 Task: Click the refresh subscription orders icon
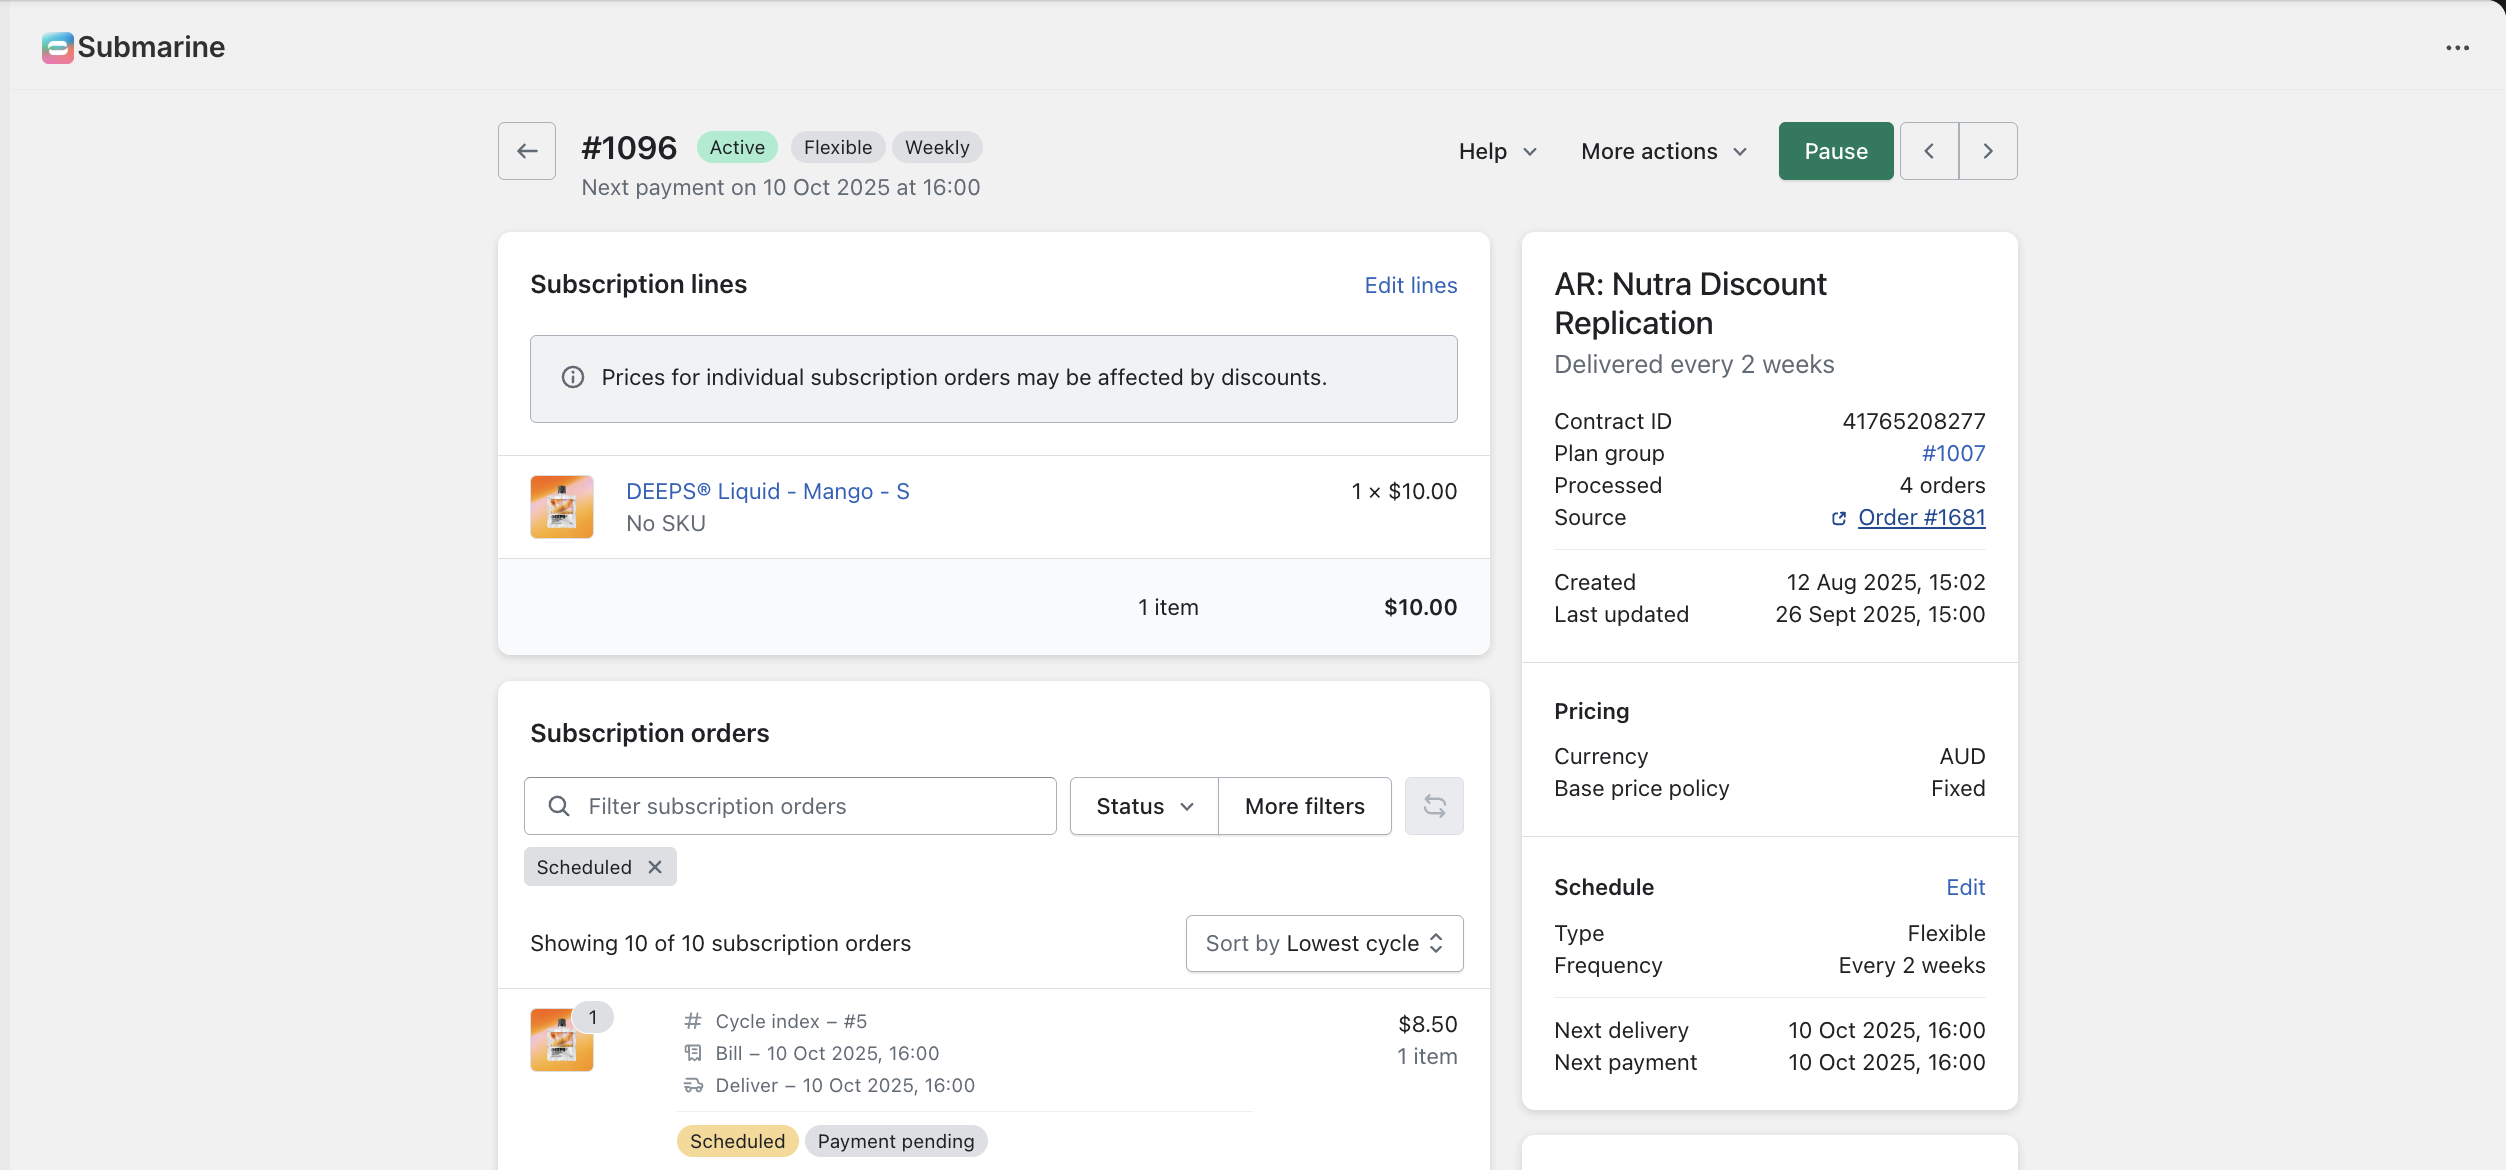click(x=1434, y=806)
